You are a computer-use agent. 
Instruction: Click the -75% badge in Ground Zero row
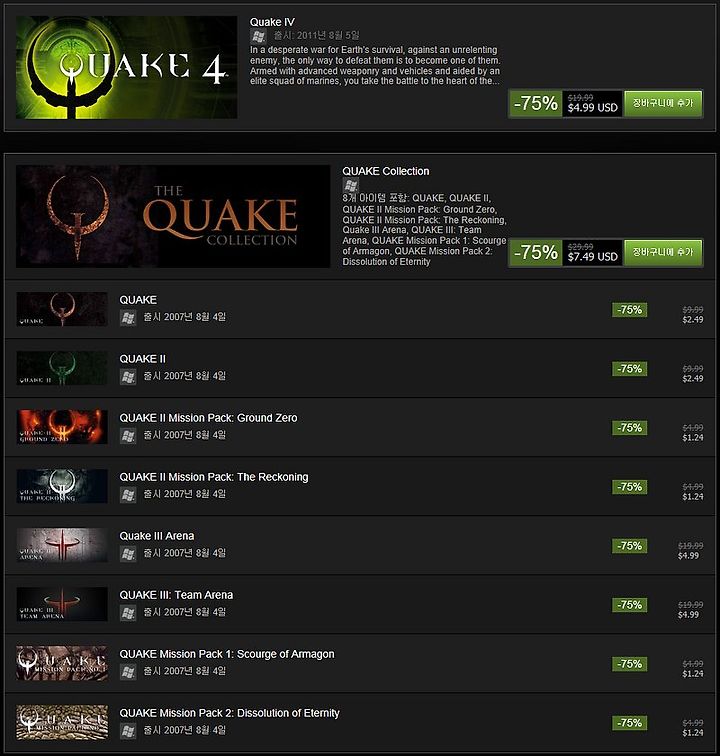[629, 428]
